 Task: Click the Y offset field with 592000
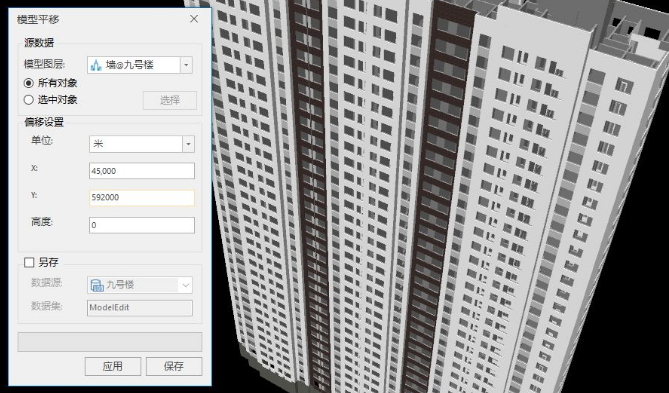(142, 198)
